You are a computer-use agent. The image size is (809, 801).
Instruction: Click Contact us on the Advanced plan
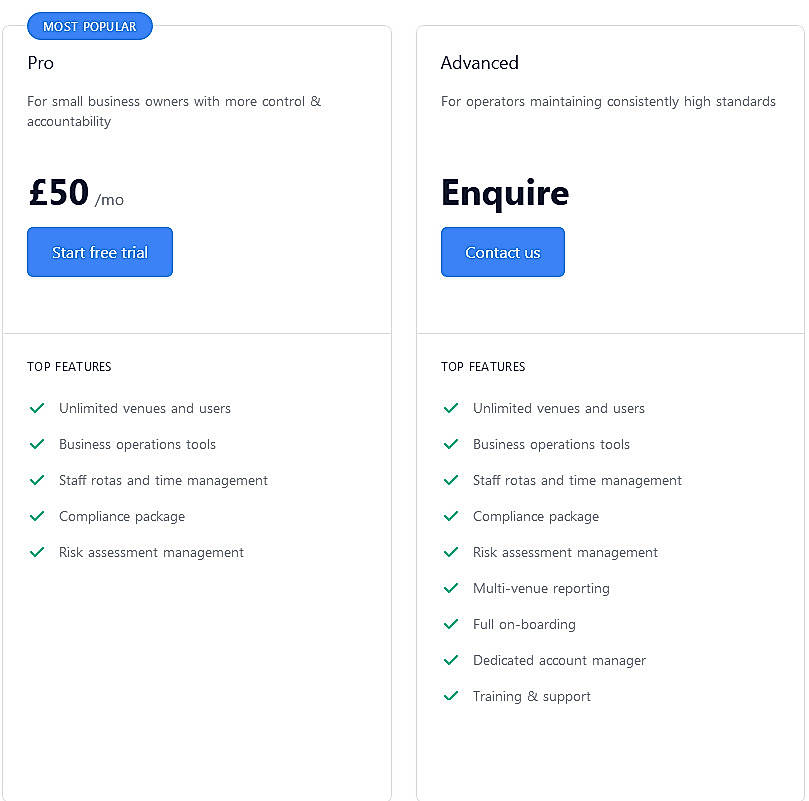(x=502, y=252)
